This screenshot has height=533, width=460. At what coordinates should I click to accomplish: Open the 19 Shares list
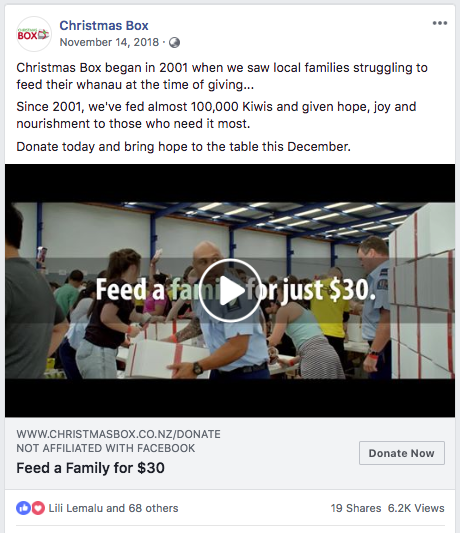coord(356,508)
